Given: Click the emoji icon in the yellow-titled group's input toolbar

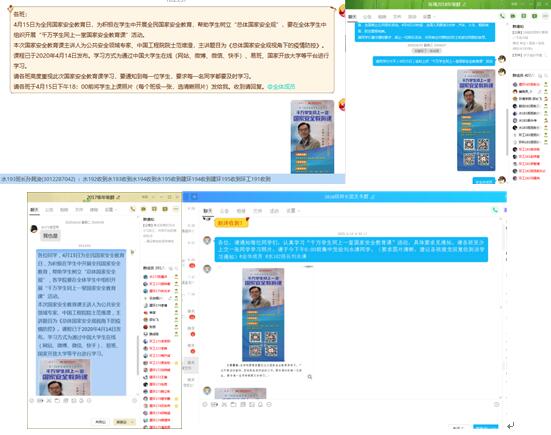Looking at the screenshot, I should [32, 401].
